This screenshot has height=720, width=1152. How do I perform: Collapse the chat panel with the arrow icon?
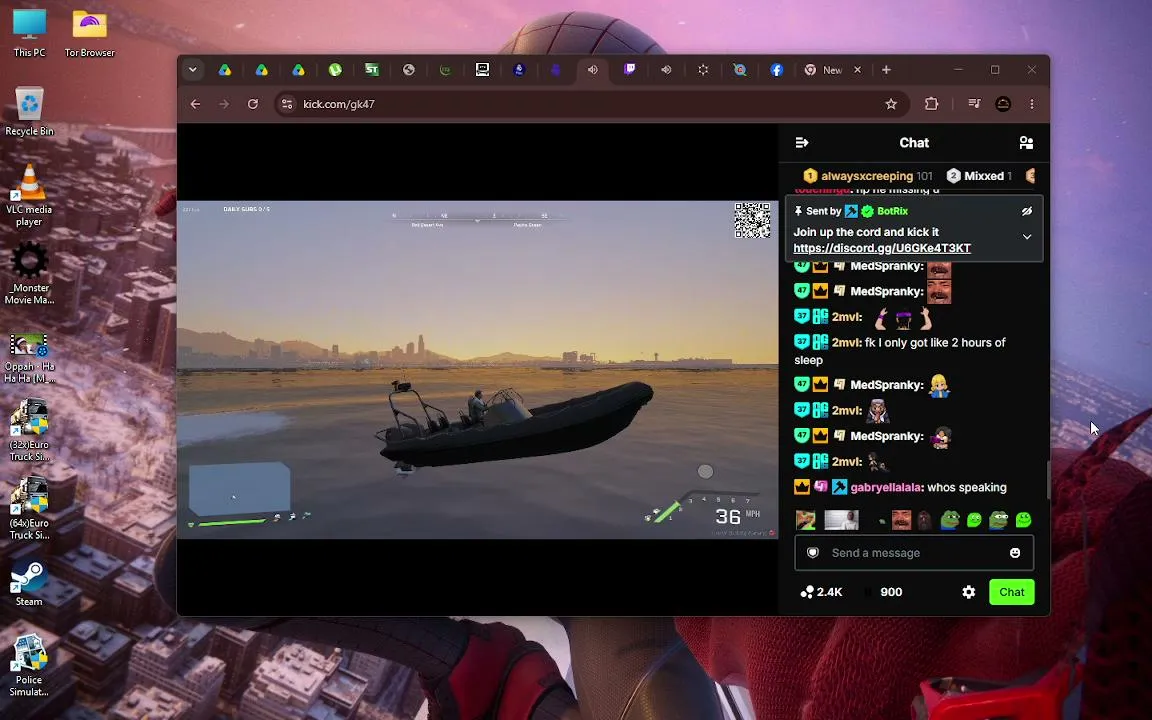tap(802, 143)
